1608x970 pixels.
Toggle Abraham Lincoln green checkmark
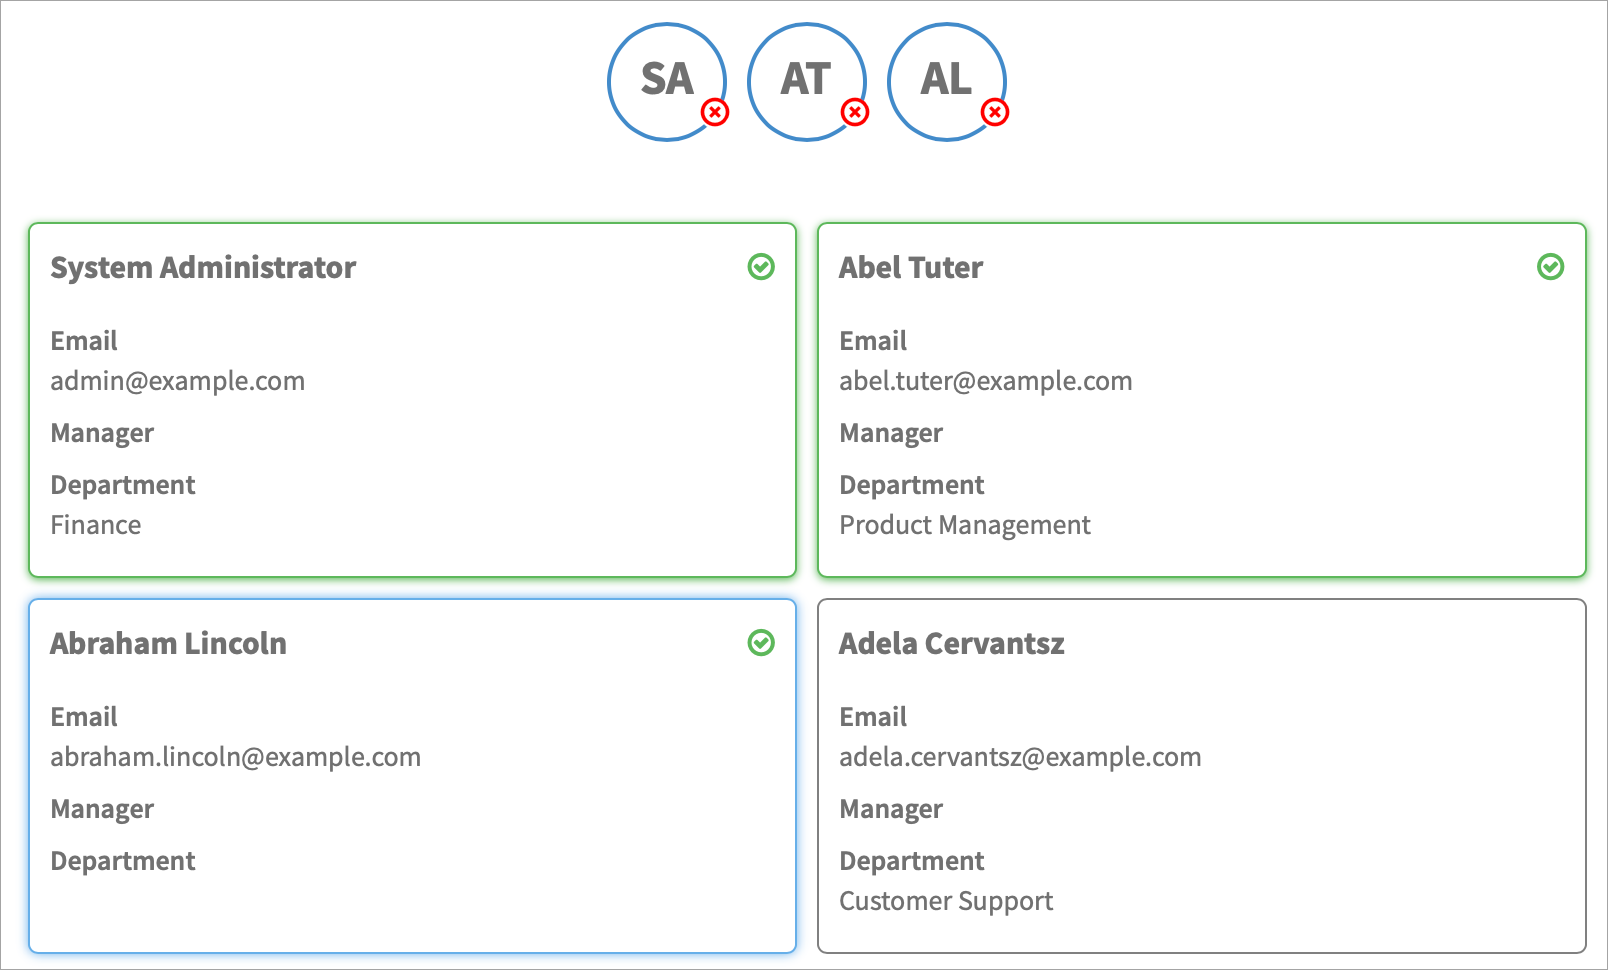pos(761,643)
